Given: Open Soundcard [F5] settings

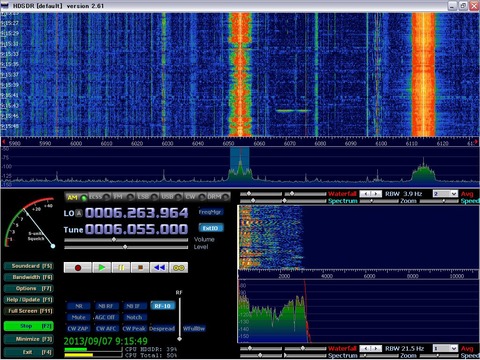Looking at the screenshot, I should point(29,266).
